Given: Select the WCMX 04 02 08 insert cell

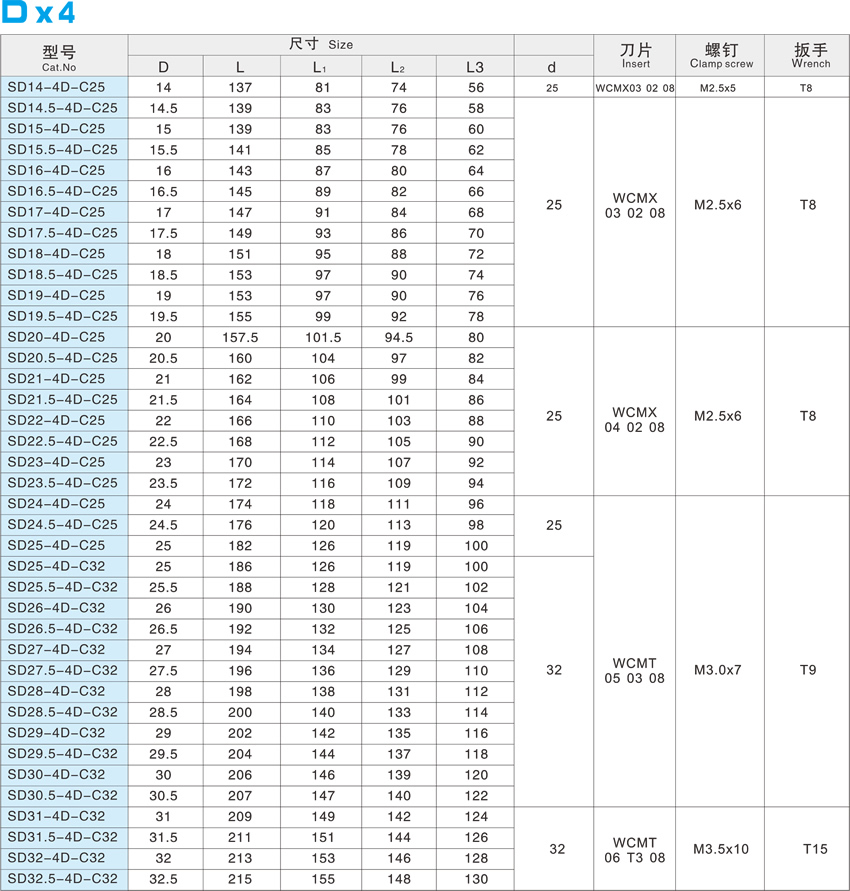Looking at the screenshot, I should tap(635, 420).
